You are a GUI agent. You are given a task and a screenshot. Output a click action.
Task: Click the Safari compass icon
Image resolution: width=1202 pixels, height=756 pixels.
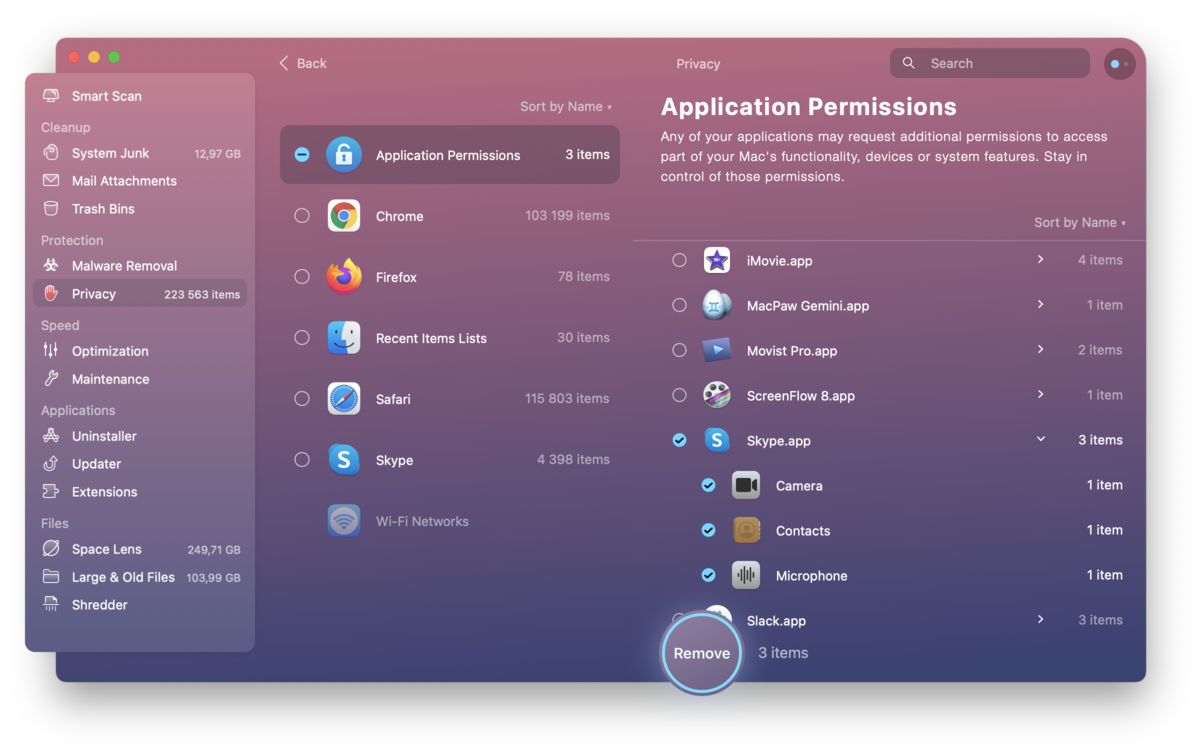(x=344, y=399)
